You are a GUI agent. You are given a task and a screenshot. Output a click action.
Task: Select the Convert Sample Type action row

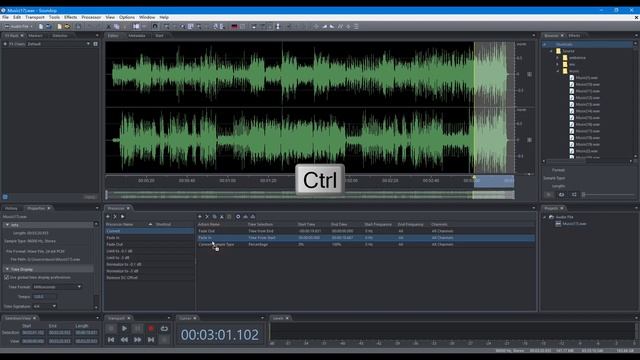(x=366, y=244)
